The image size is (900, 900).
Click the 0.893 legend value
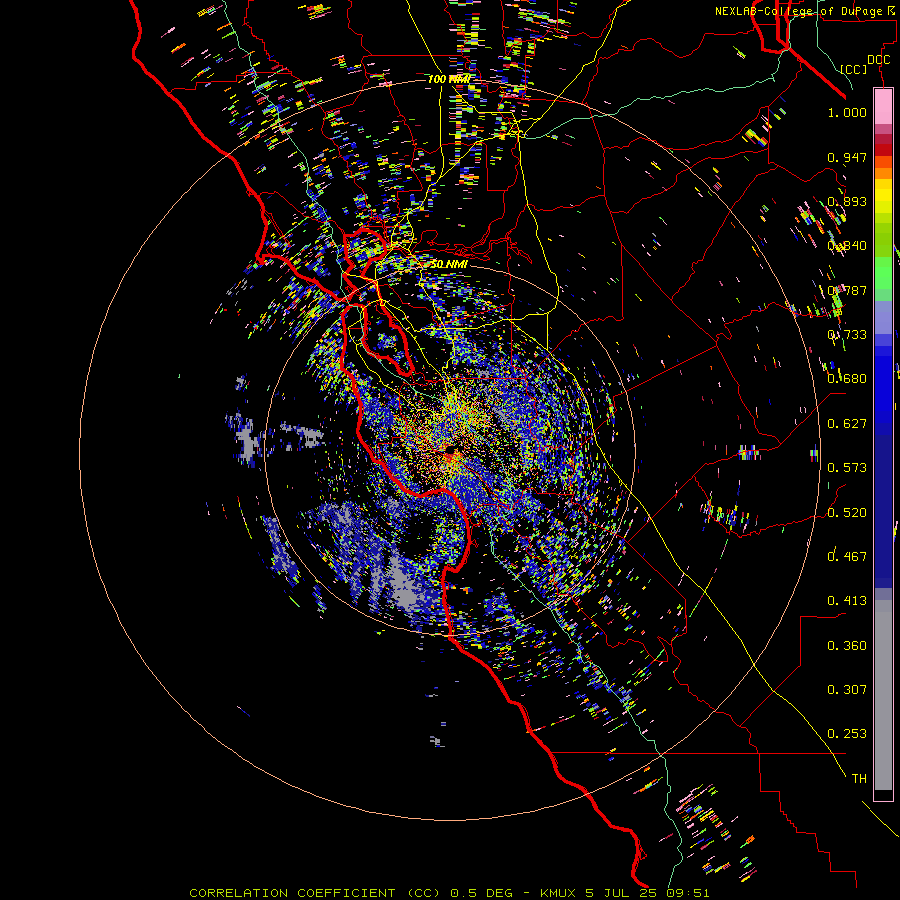tap(847, 201)
